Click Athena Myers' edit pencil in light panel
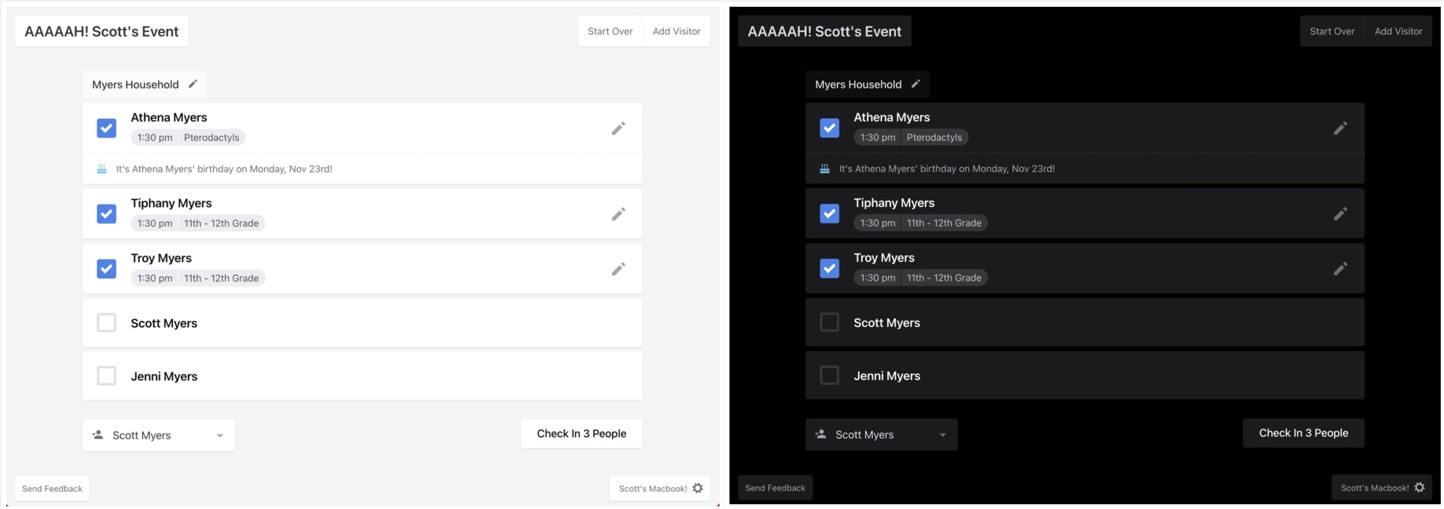 [x=618, y=128]
